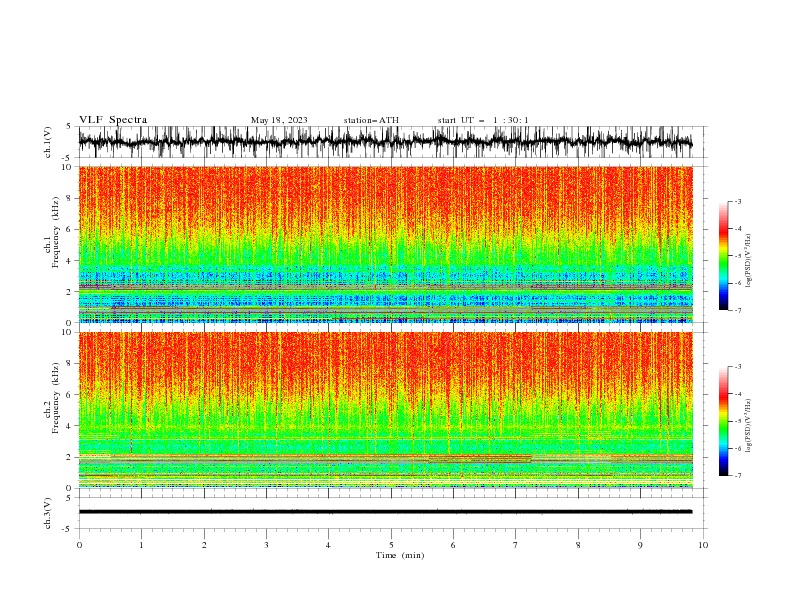Click inside the ch.2 spectrogram panel
The height and width of the screenshot is (612, 792).
coord(385,410)
